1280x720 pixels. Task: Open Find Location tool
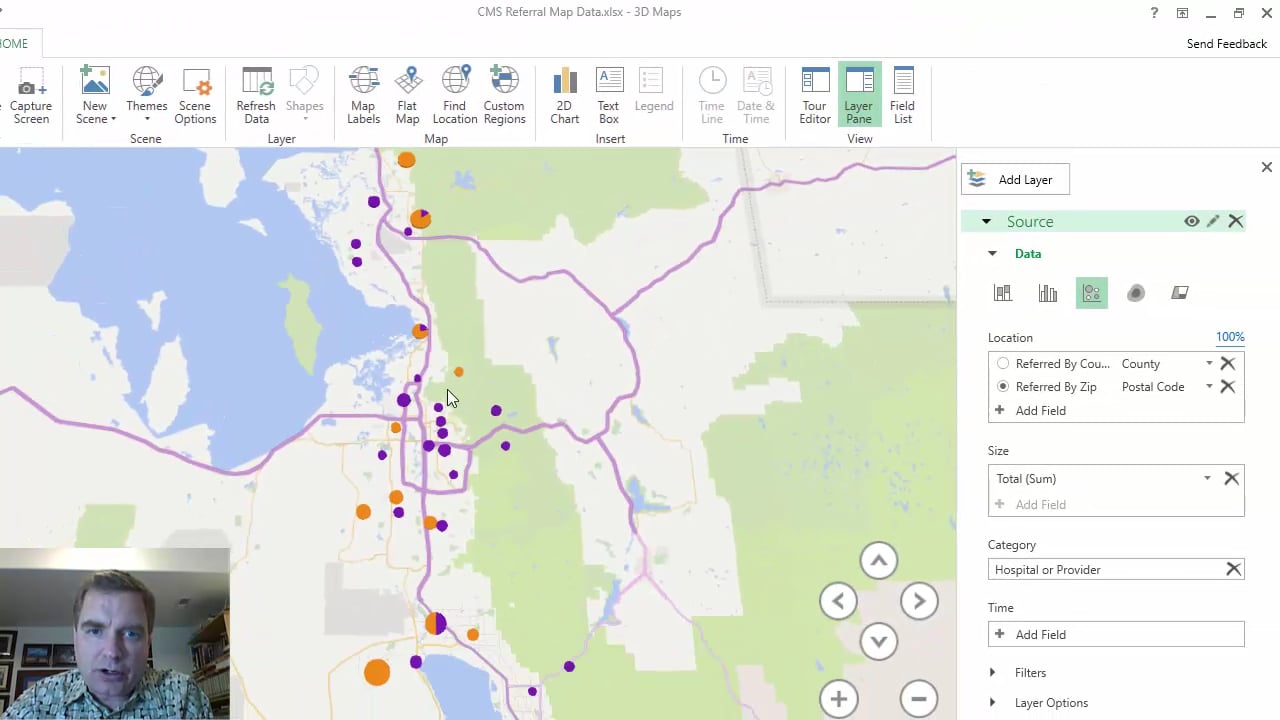point(454,96)
